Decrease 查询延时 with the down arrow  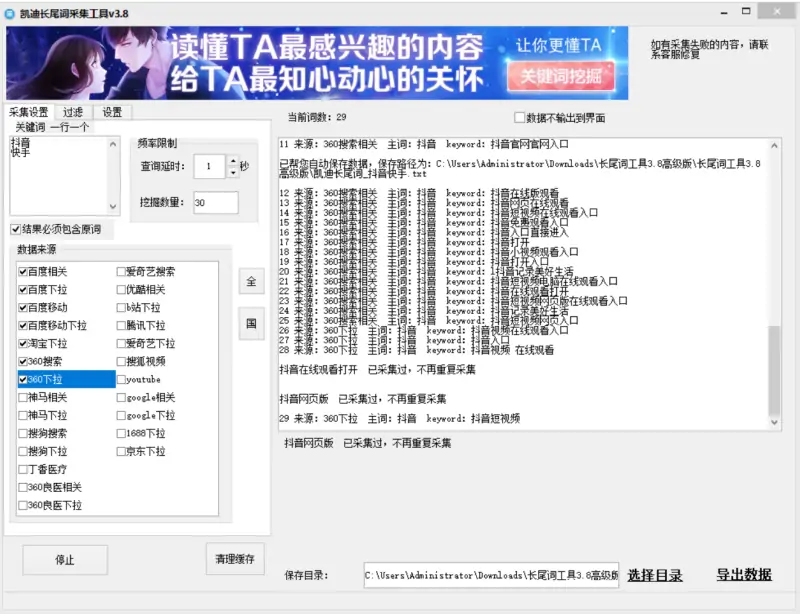232,171
